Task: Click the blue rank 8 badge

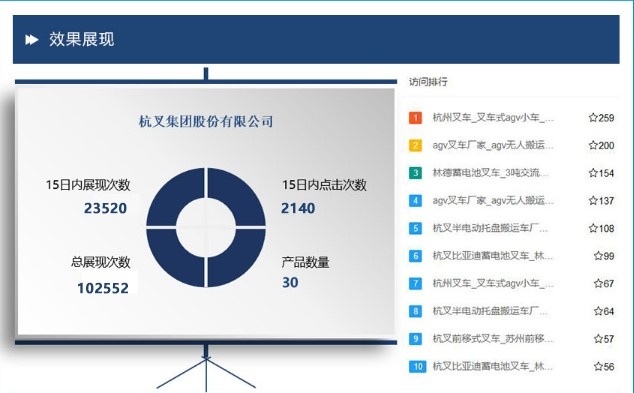Action: pos(415,311)
